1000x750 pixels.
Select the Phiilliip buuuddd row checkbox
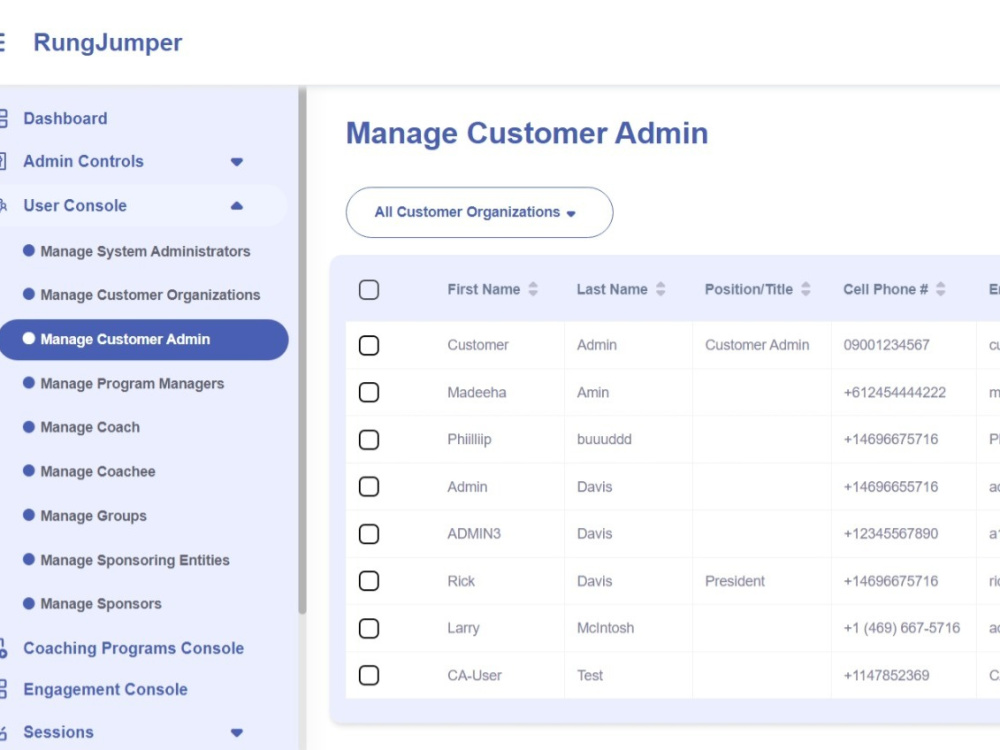(369, 439)
